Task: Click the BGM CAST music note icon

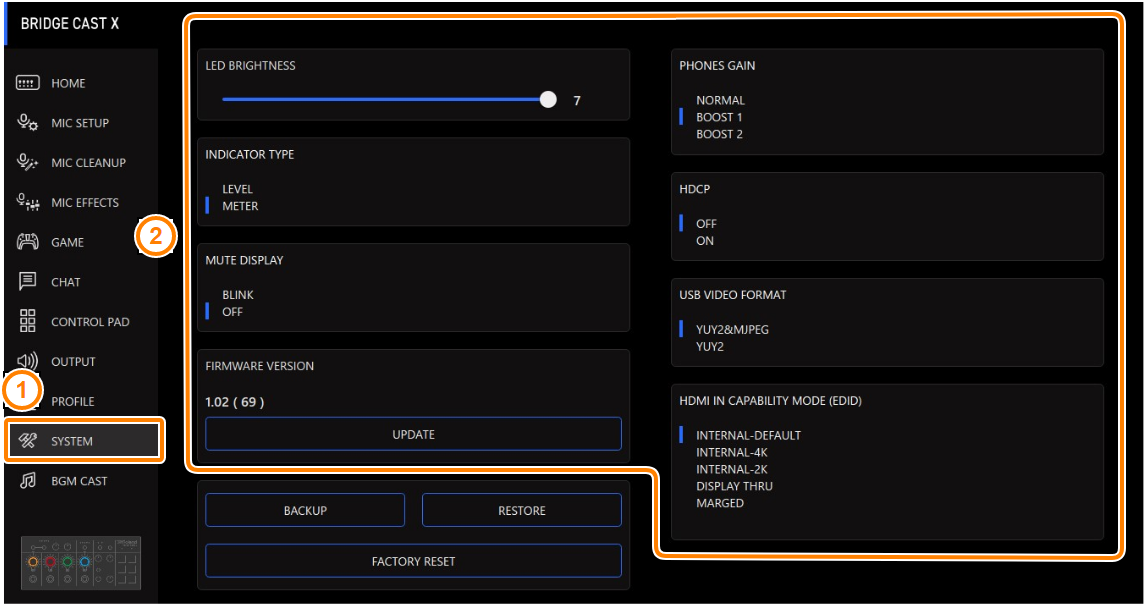Action: (x=28, y=481)
